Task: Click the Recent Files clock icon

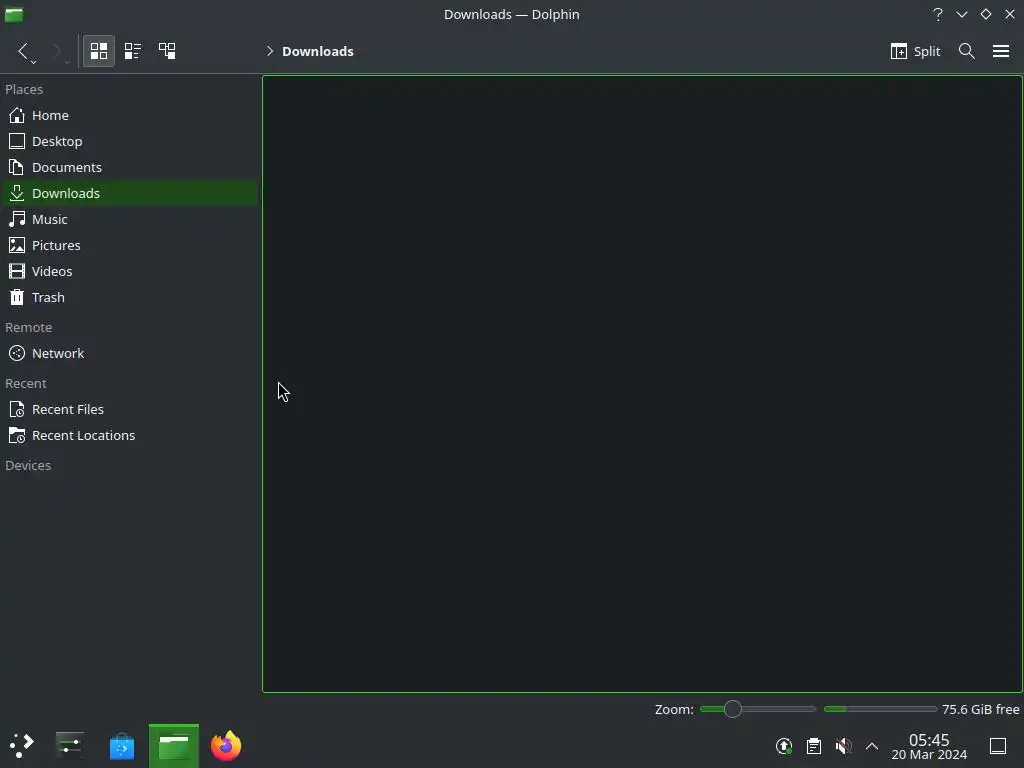Action: click(x=17, y=409)
